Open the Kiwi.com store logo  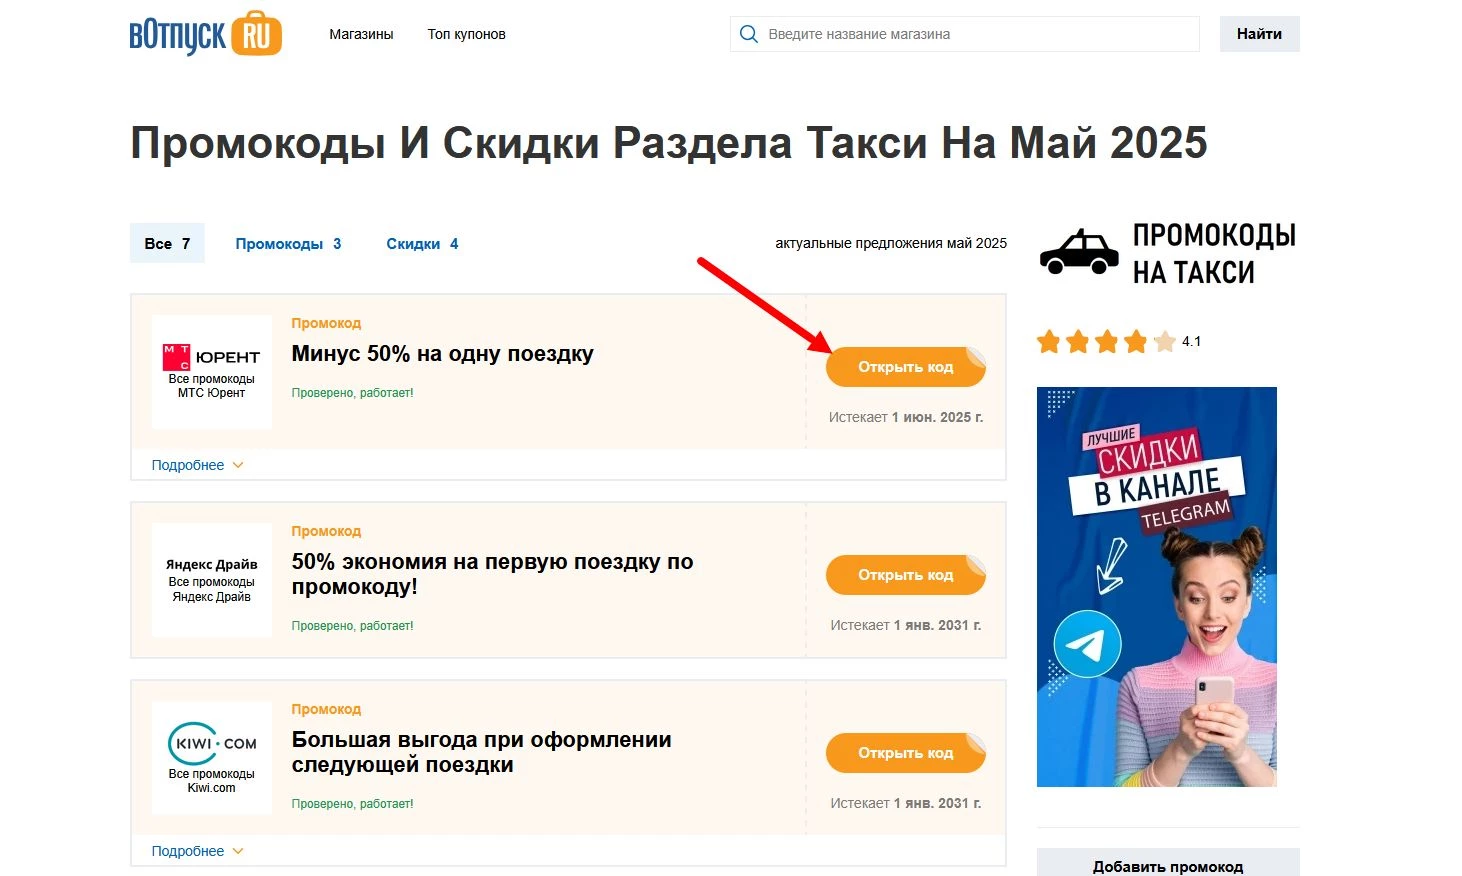click(211, 744)
